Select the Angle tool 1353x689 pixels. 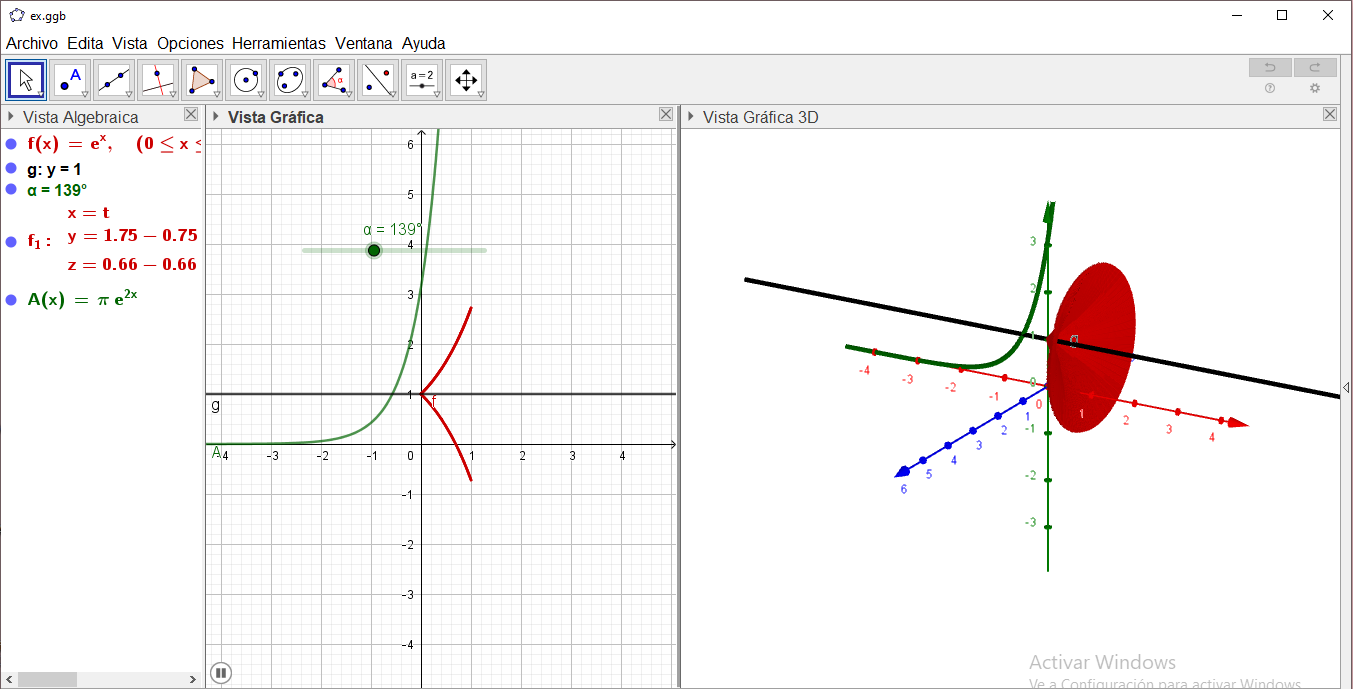point(334,79)
